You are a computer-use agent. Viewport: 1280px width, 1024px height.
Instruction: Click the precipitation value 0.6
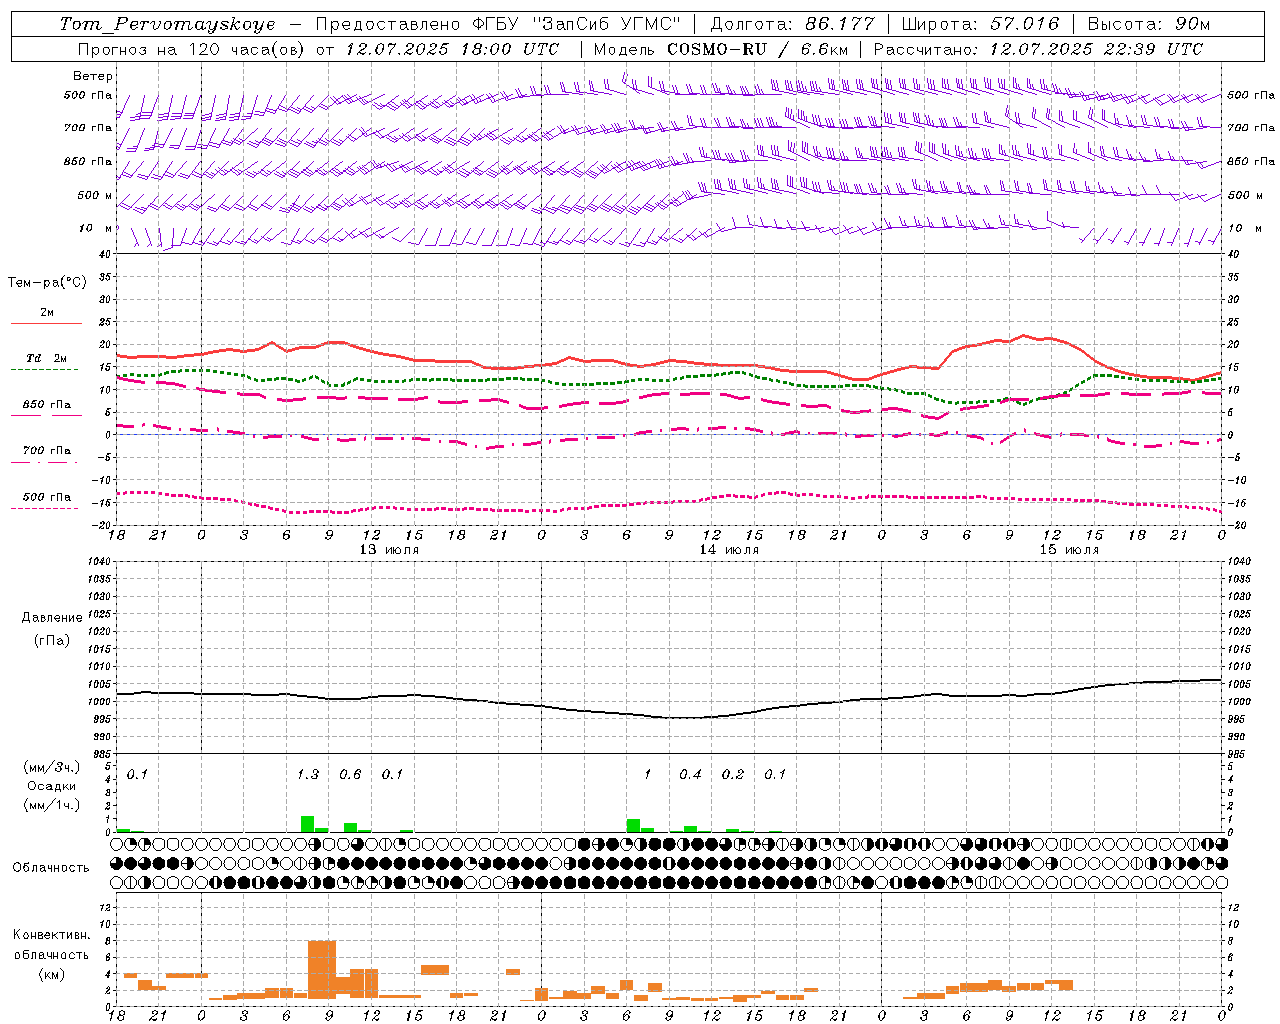(350, 774)
